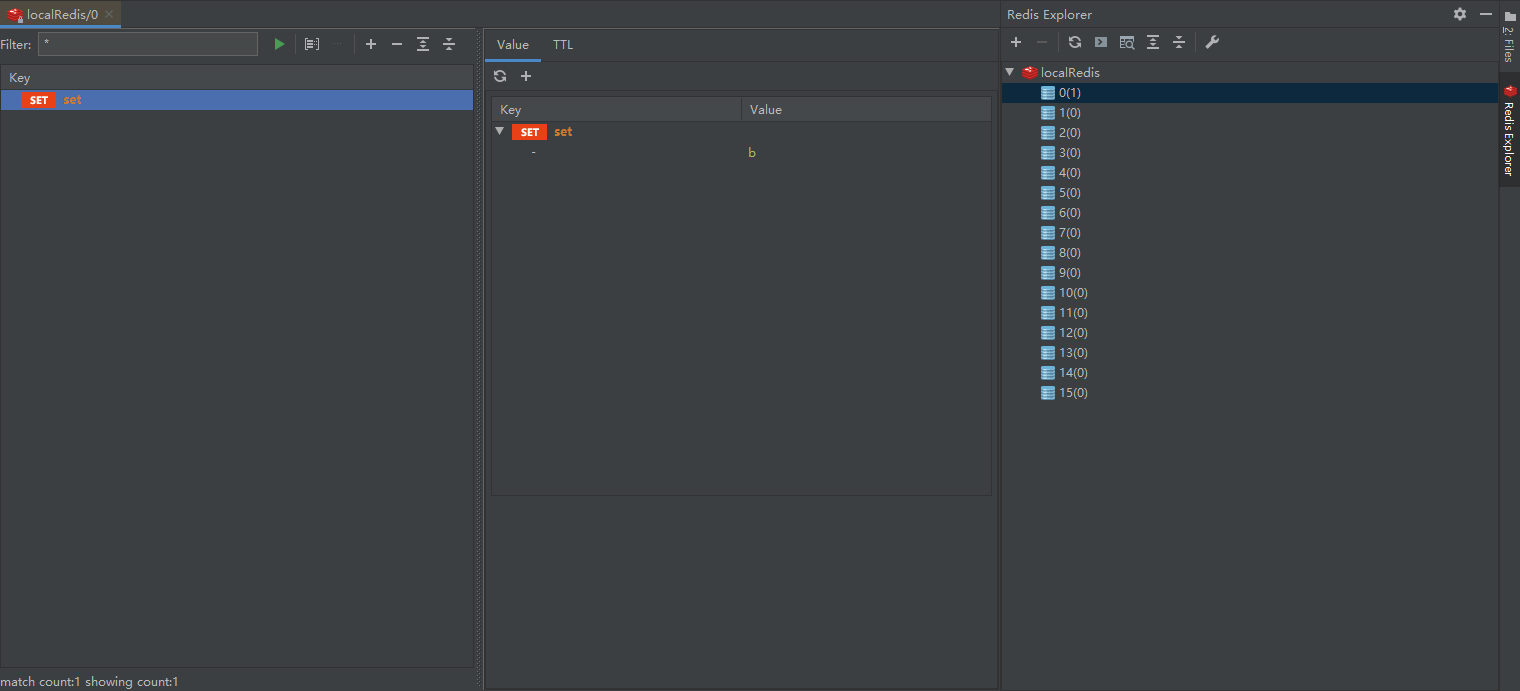This screenshot has width=1520, height=691.
Task: Select database 10(0)
Action: pyautogui.click(x=1073, y=293)
